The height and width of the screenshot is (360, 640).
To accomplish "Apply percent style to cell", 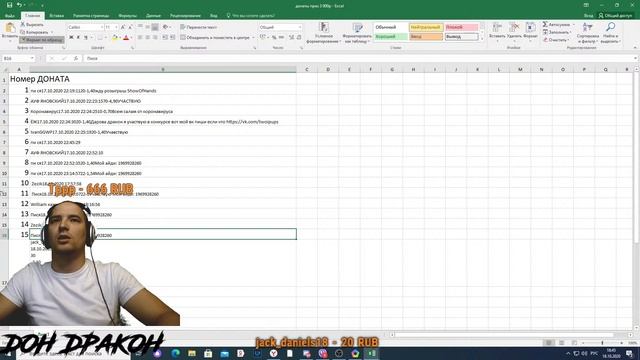I will [274, 37].
